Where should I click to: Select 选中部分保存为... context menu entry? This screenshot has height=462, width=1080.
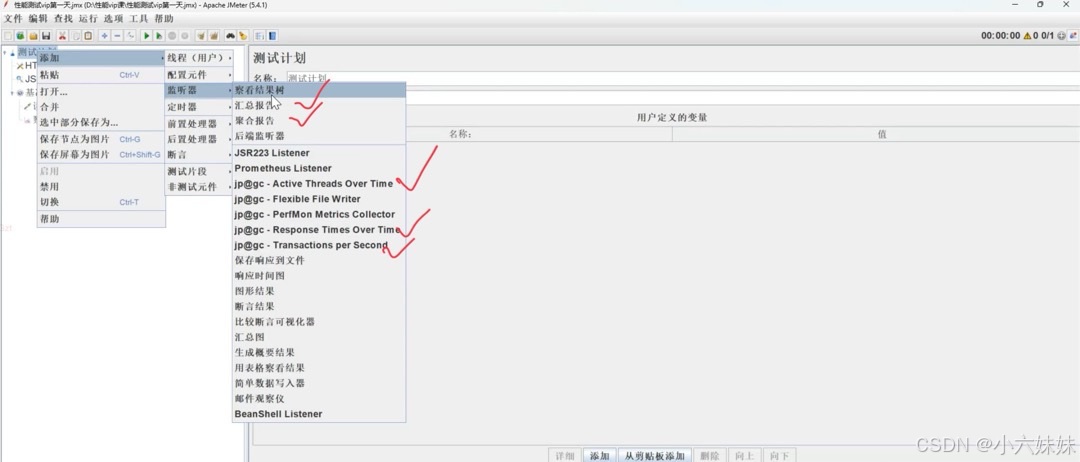pyautogui.click(x=101, y=123)
